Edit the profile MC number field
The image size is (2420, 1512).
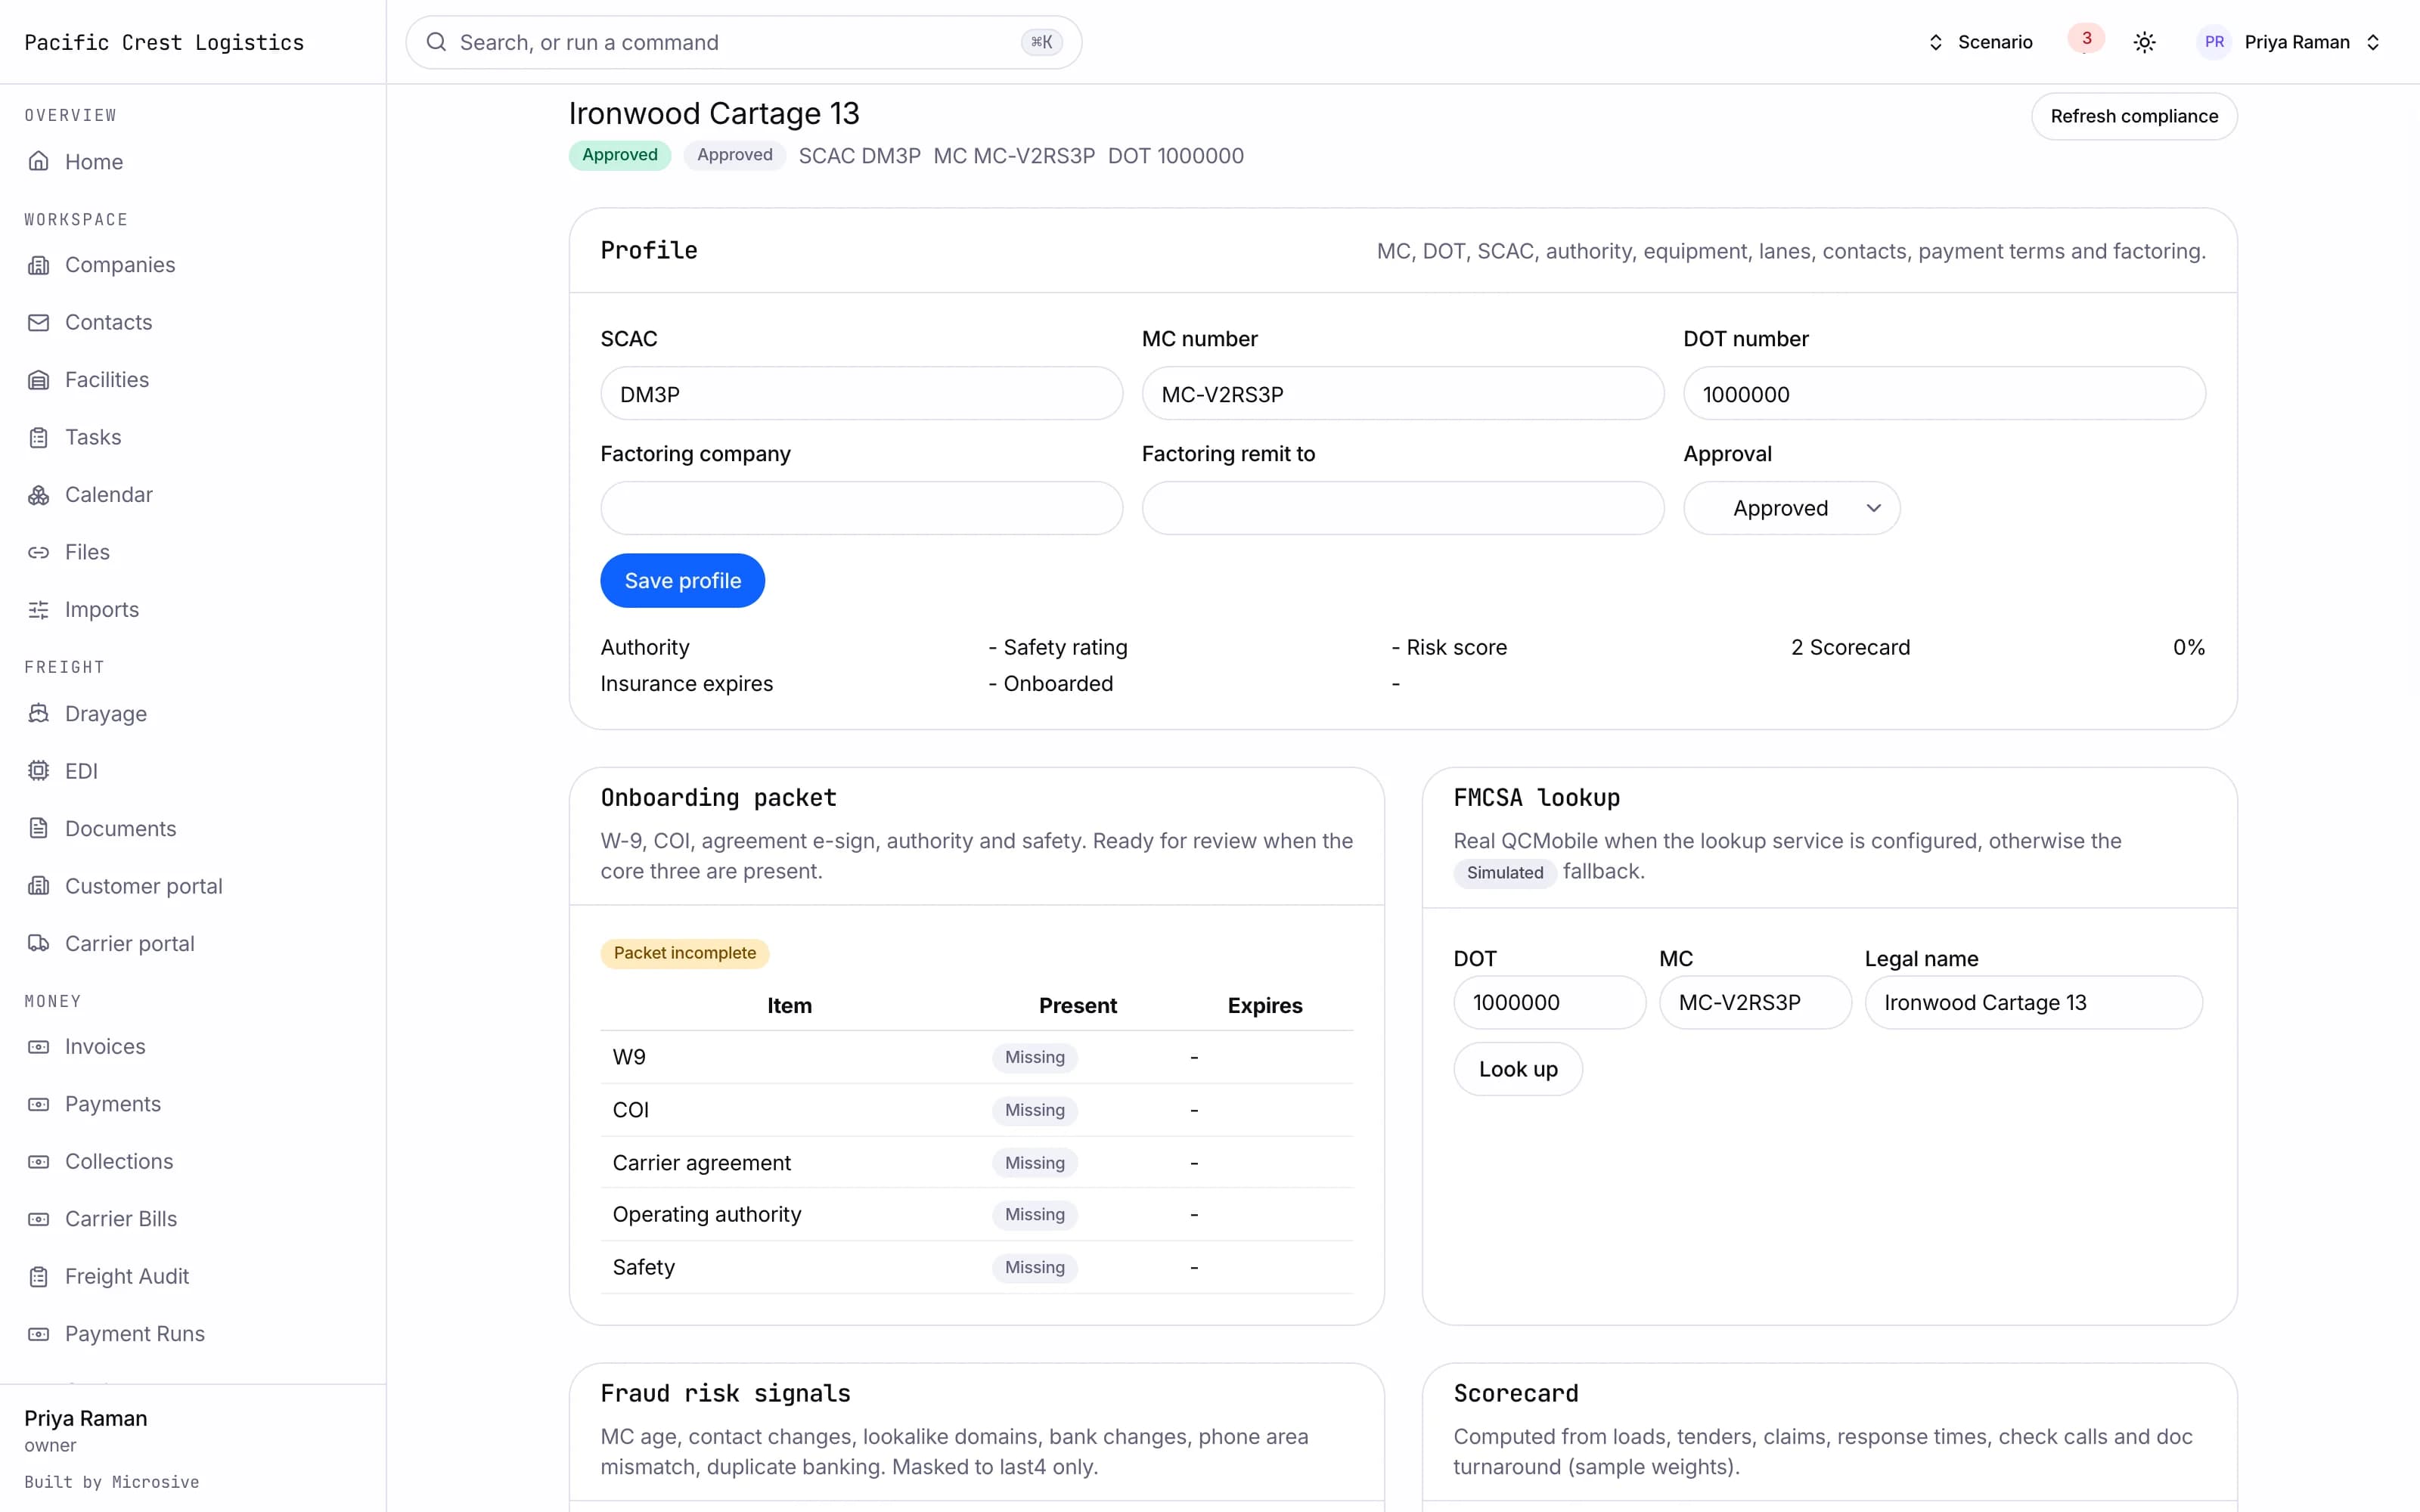(x=1403, y=394)
